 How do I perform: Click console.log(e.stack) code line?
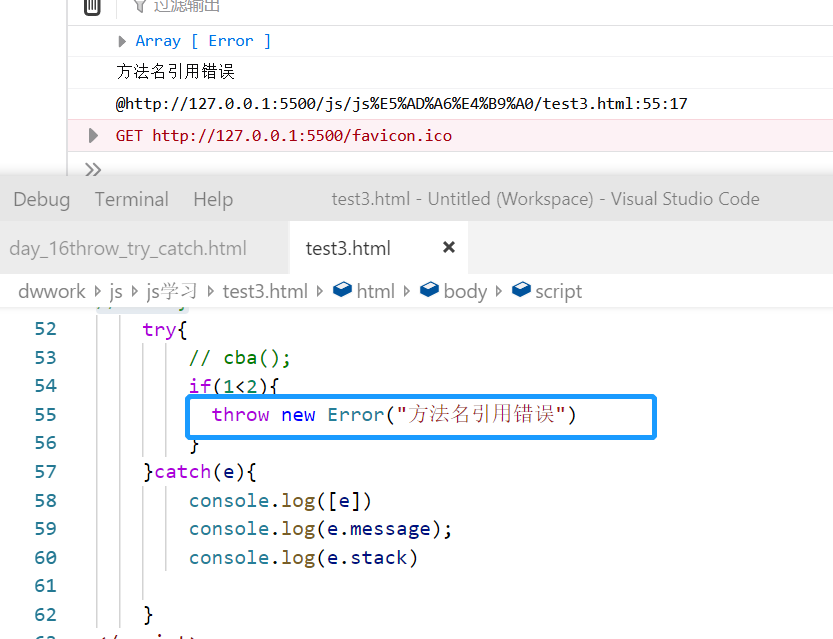(x=303, y=558)
